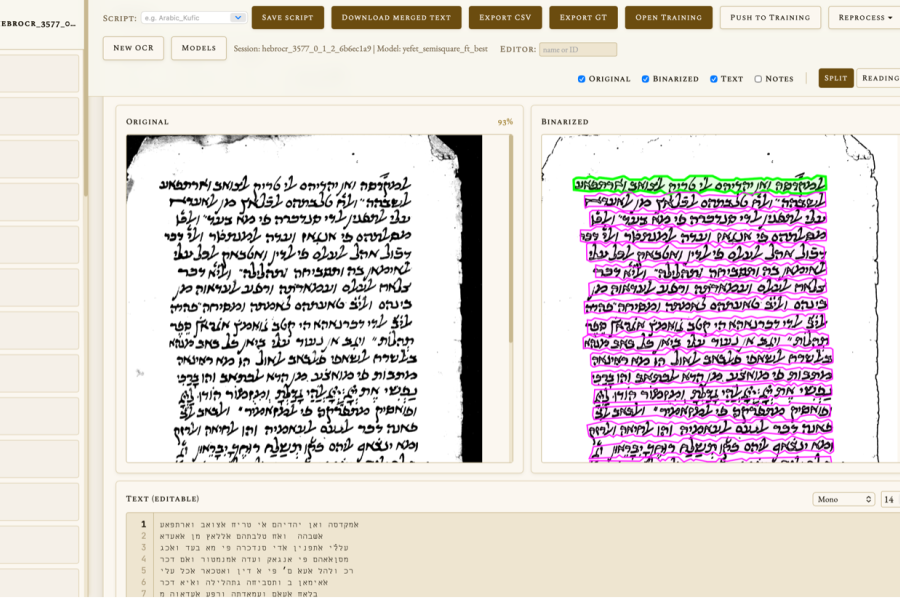Screen dimensions: 900x600
Task: Switch to Split view mode
Action: click(836, 78)
